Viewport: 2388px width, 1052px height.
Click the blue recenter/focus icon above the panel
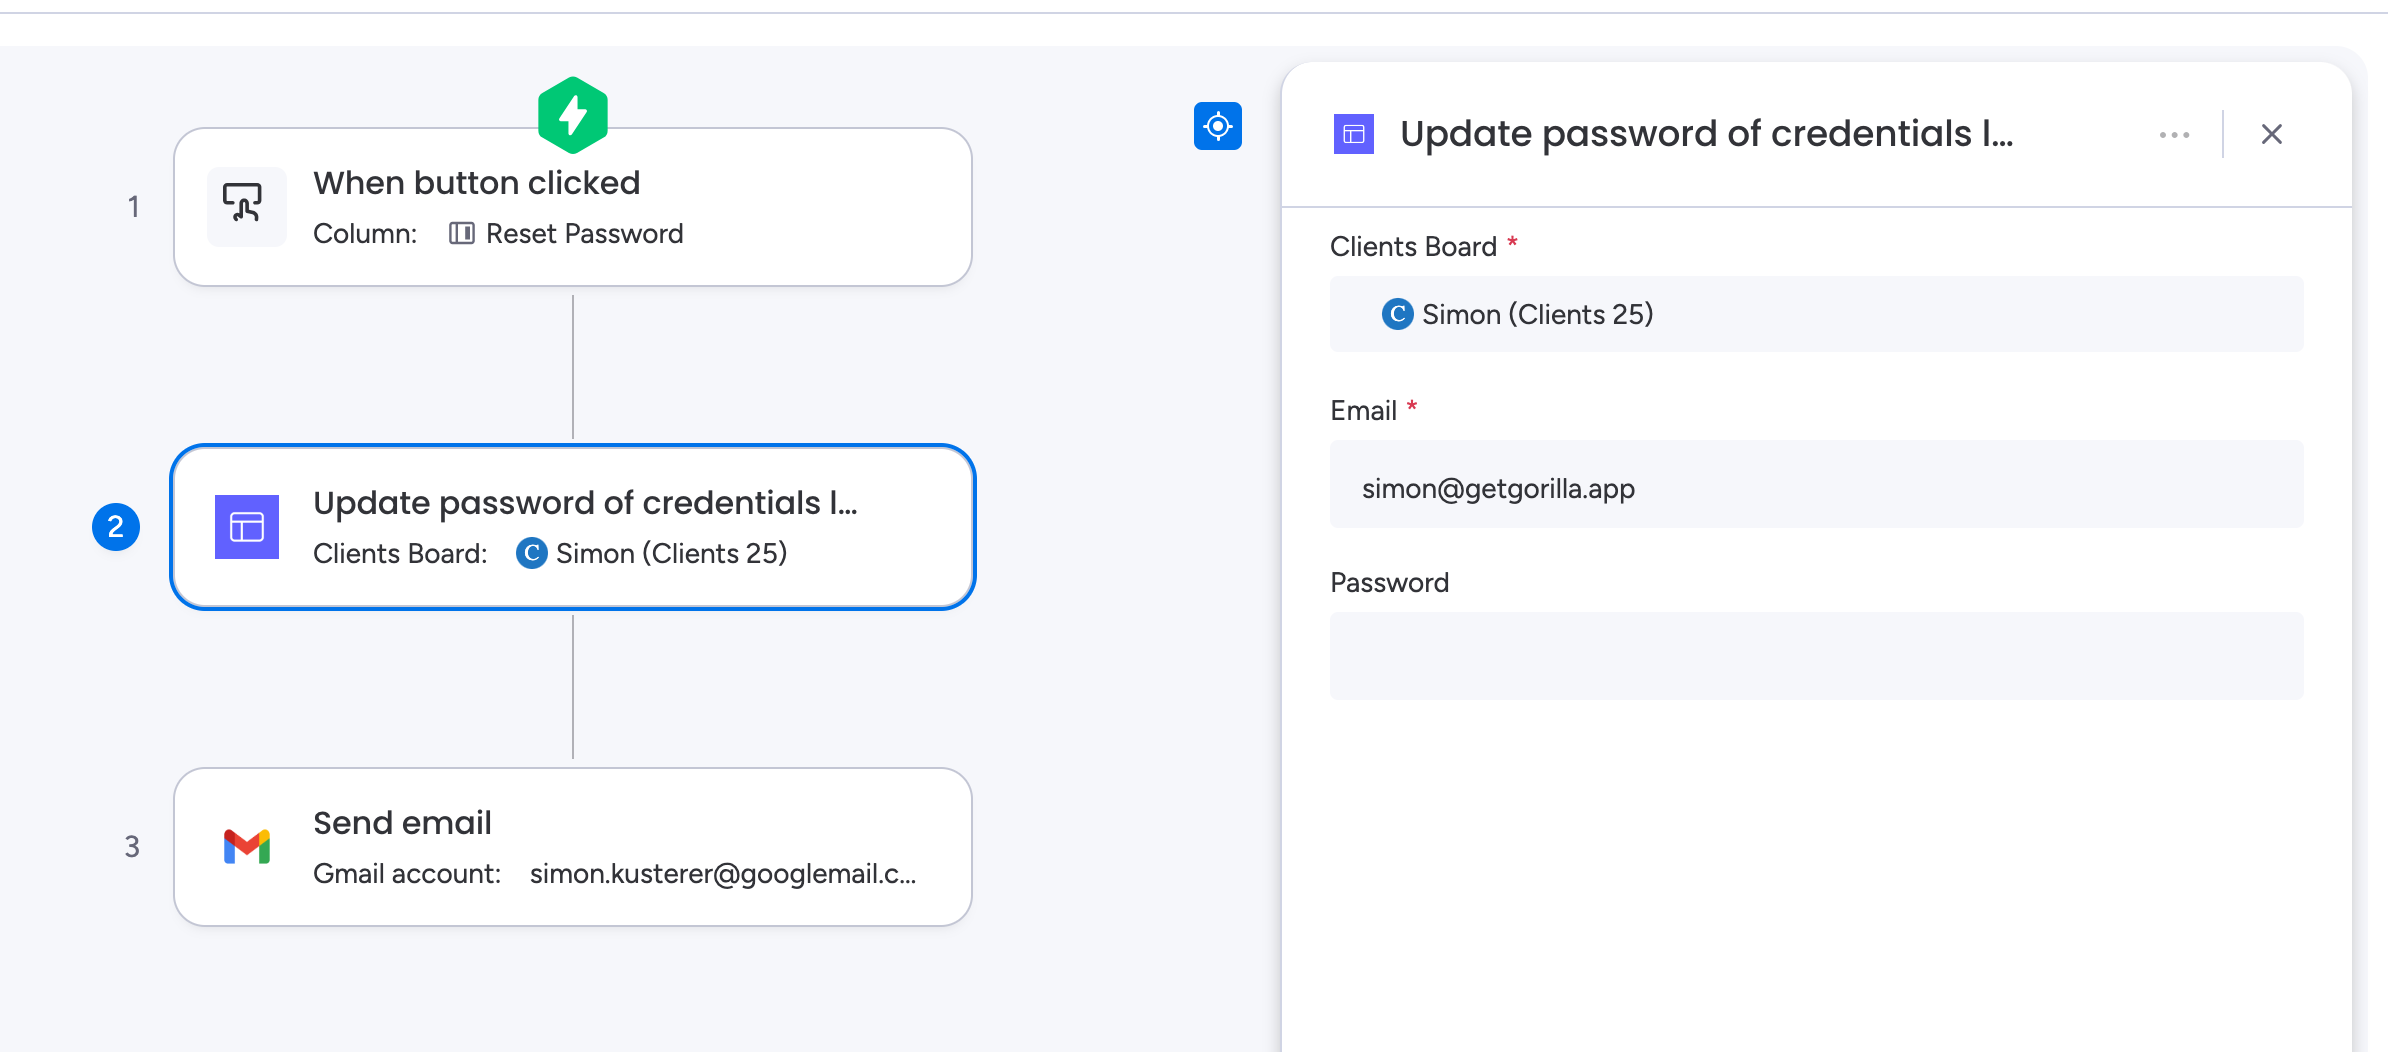[1219, 126]
